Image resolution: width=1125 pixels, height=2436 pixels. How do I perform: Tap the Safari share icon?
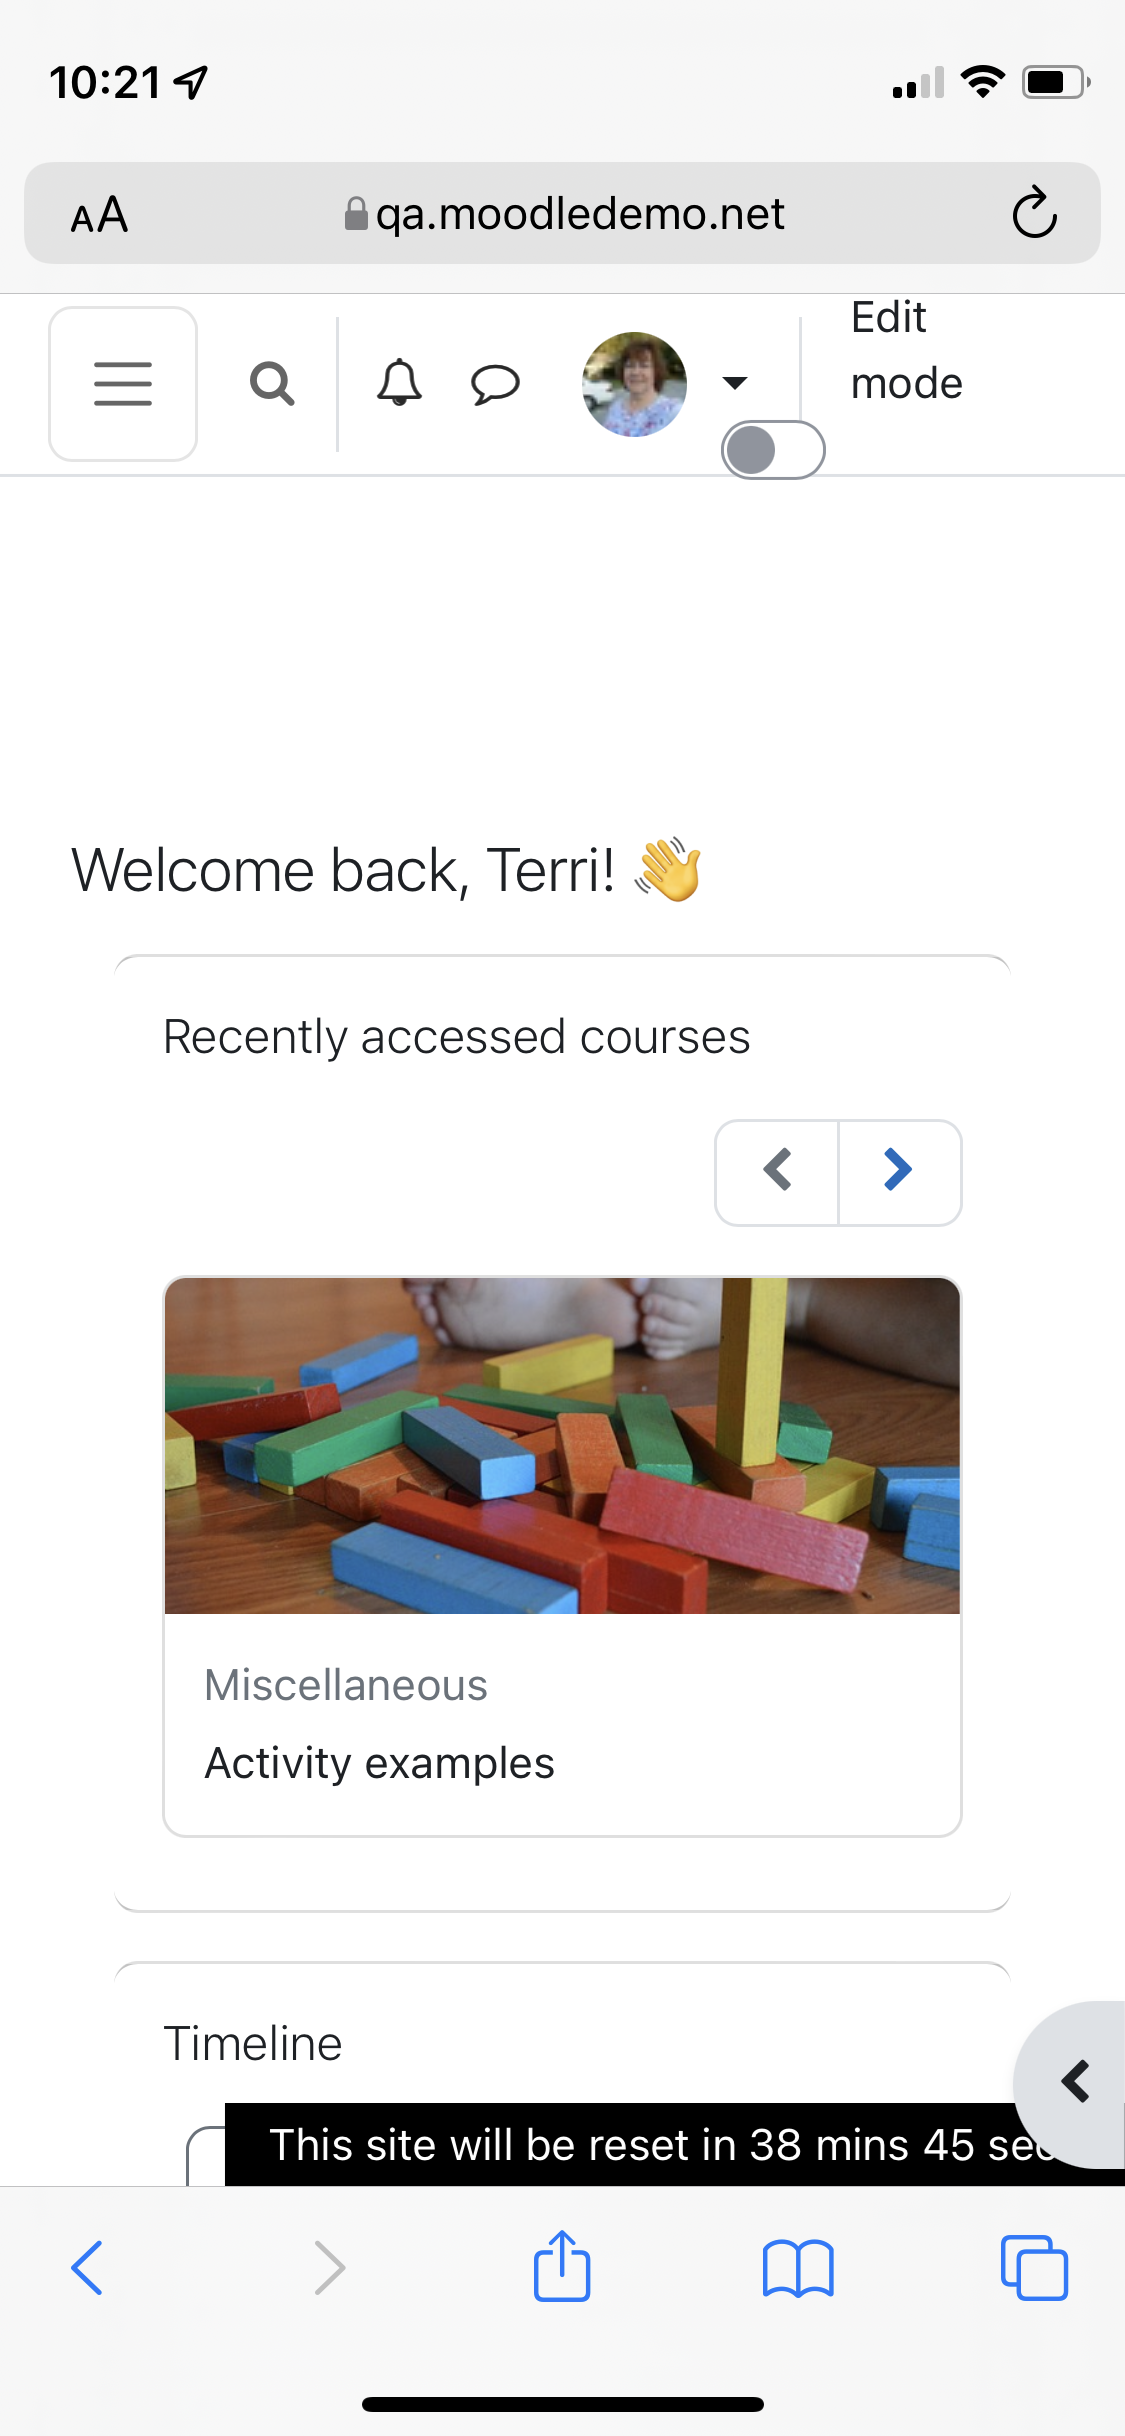pyautogui.click(x=562, y=2267)
